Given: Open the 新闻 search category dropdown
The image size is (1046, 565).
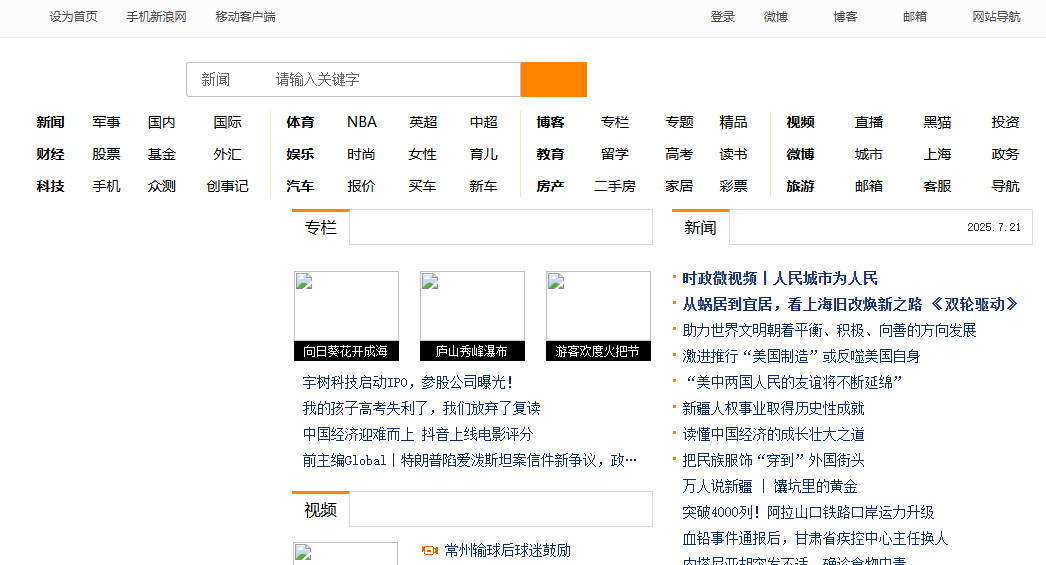Looking at the screenshot, I should (x=216, y=79).
